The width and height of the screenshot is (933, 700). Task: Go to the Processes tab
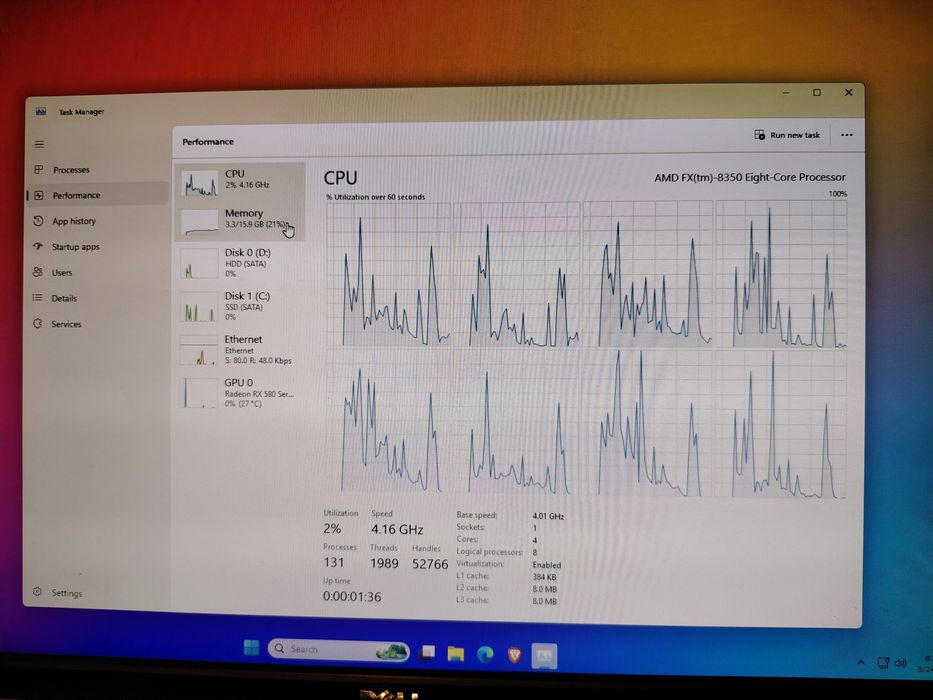(x=98, y=170)
